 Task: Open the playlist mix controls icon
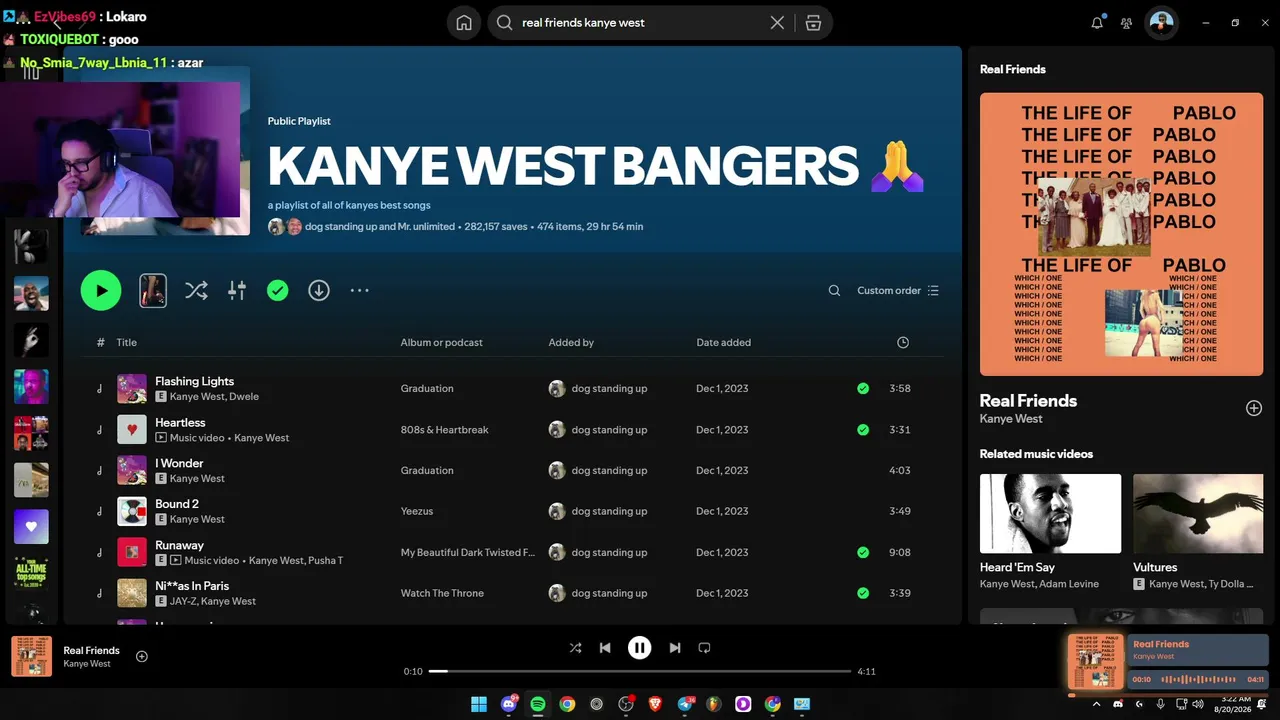point(237,291)
